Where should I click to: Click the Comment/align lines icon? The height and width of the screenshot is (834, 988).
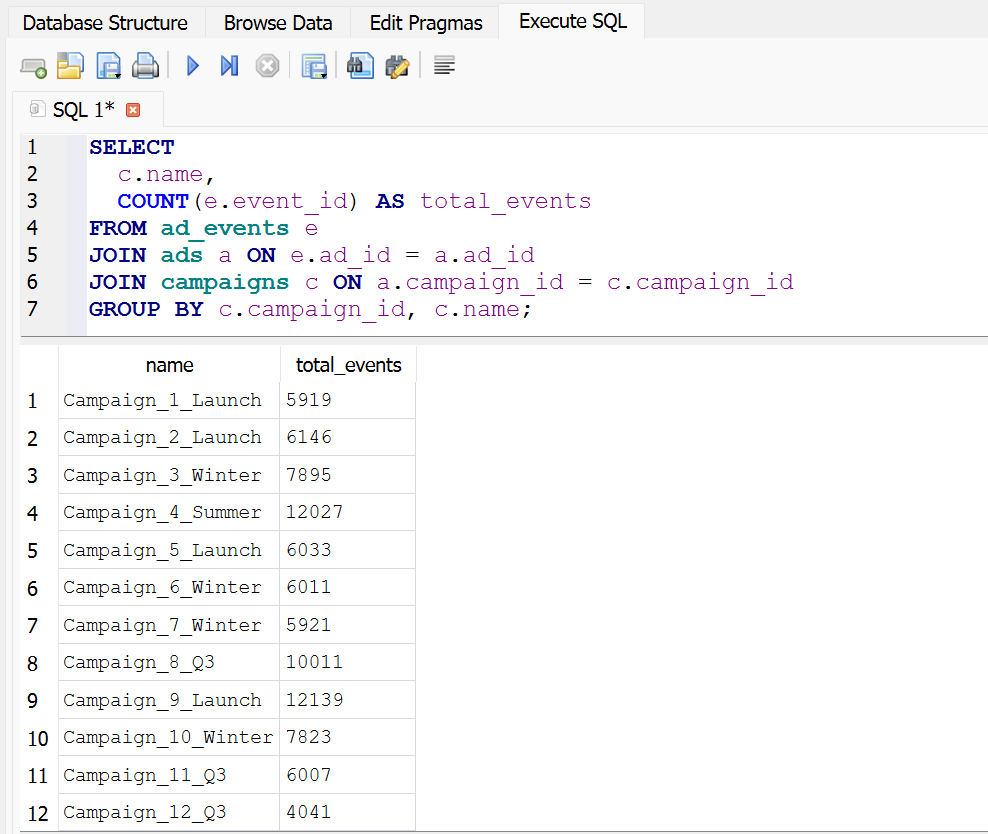click(x=445, y=67)
